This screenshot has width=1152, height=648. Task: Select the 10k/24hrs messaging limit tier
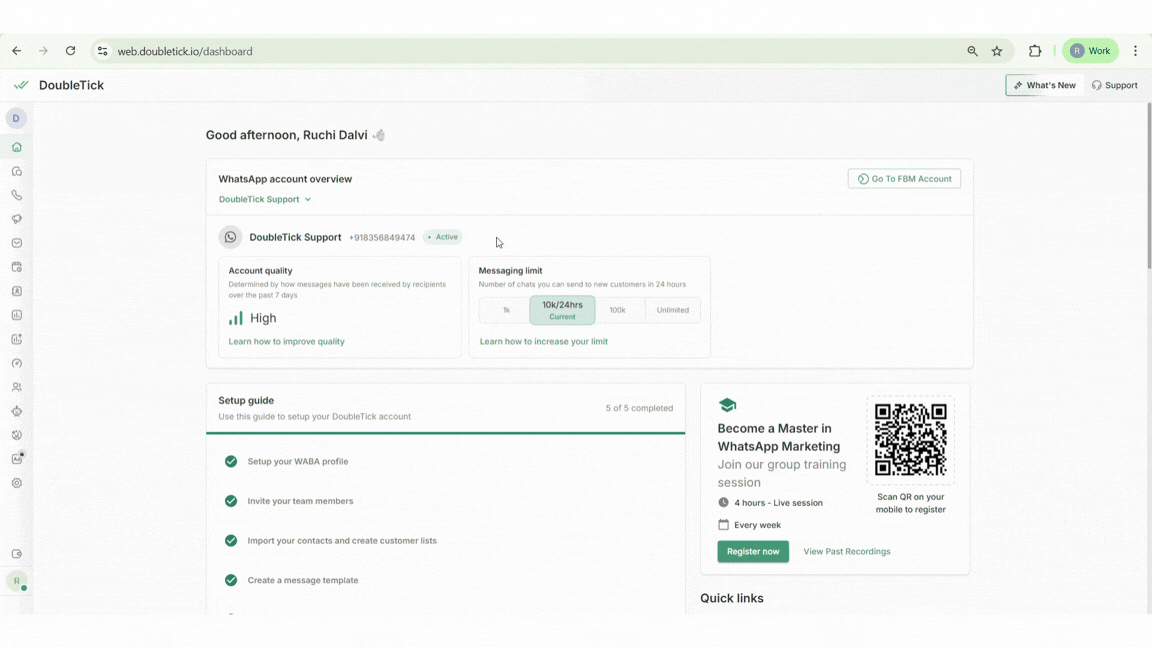pyautogui.click(x=562, y=310)
